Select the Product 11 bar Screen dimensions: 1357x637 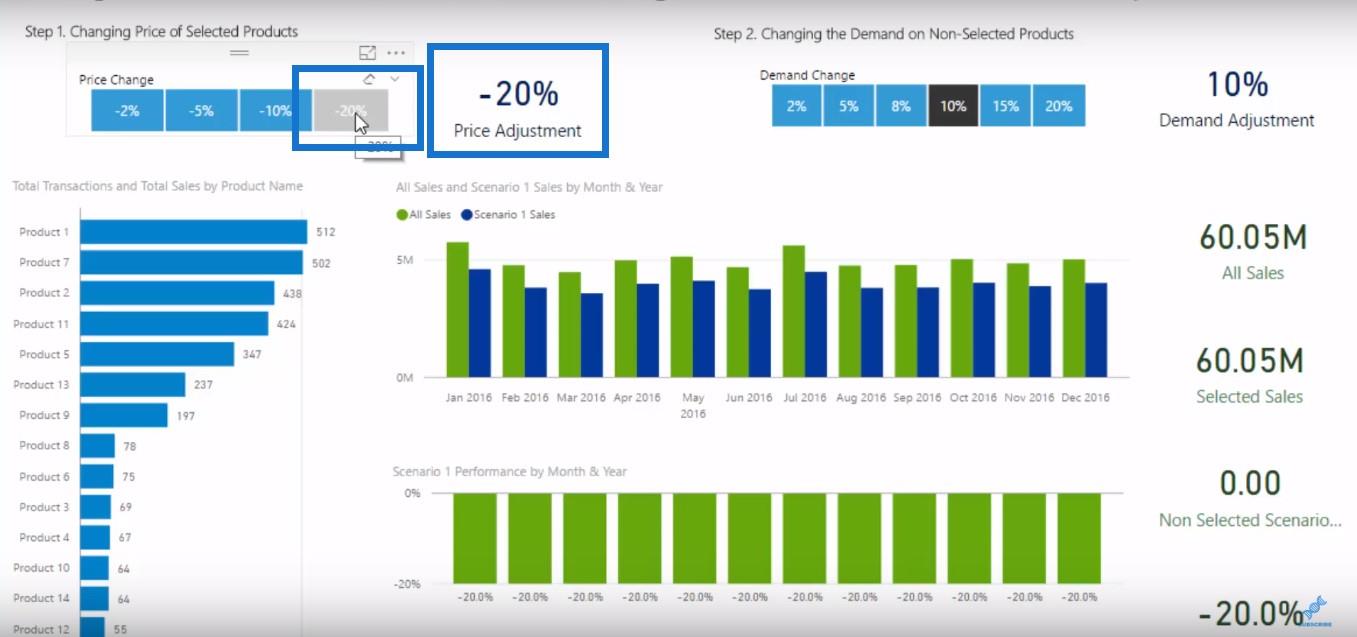coord(174,324)
